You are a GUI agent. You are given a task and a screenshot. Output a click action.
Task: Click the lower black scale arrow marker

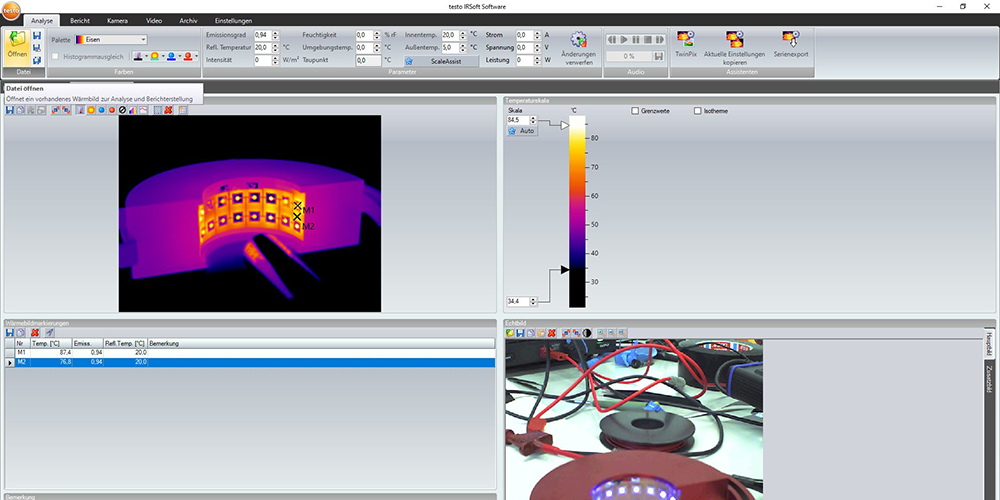click(565, 270)
